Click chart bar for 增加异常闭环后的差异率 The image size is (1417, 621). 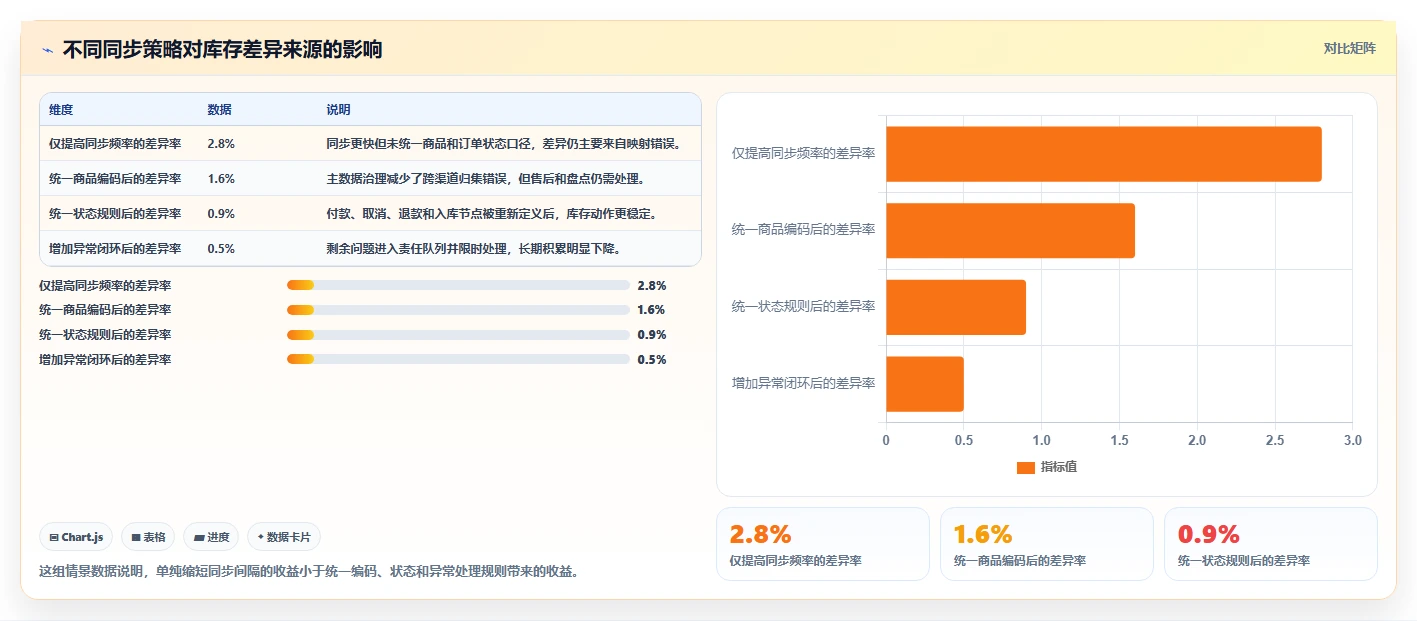pyautogui.click(x=925, y=384)
